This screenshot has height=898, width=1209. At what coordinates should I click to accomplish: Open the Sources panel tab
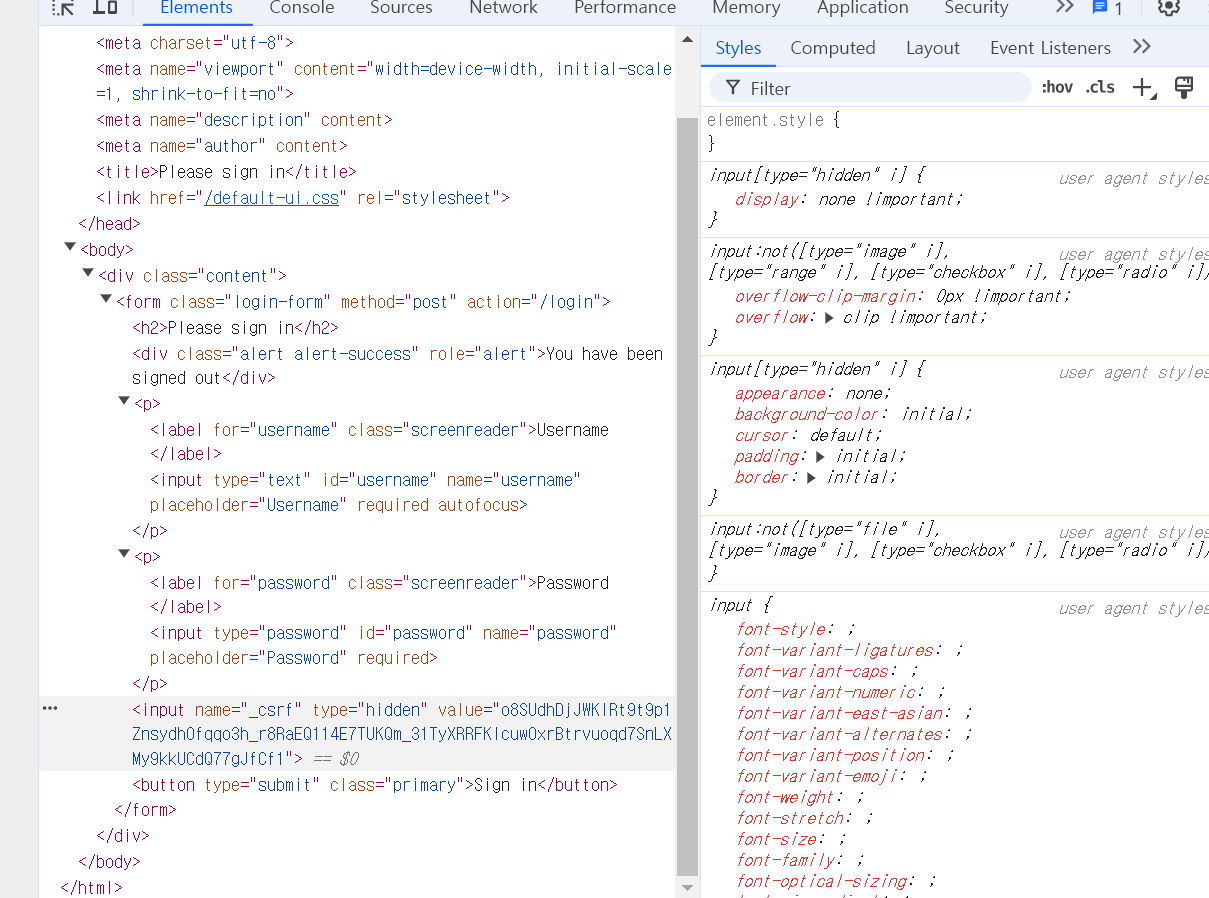(401, 8)
